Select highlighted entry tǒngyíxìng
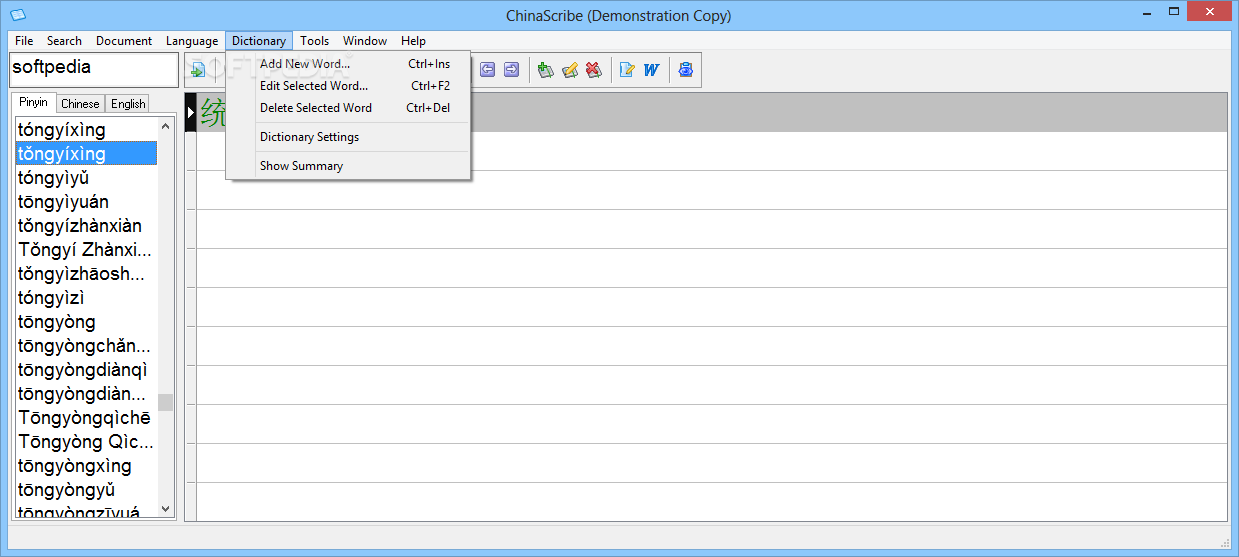 click(x=86, y=154)
